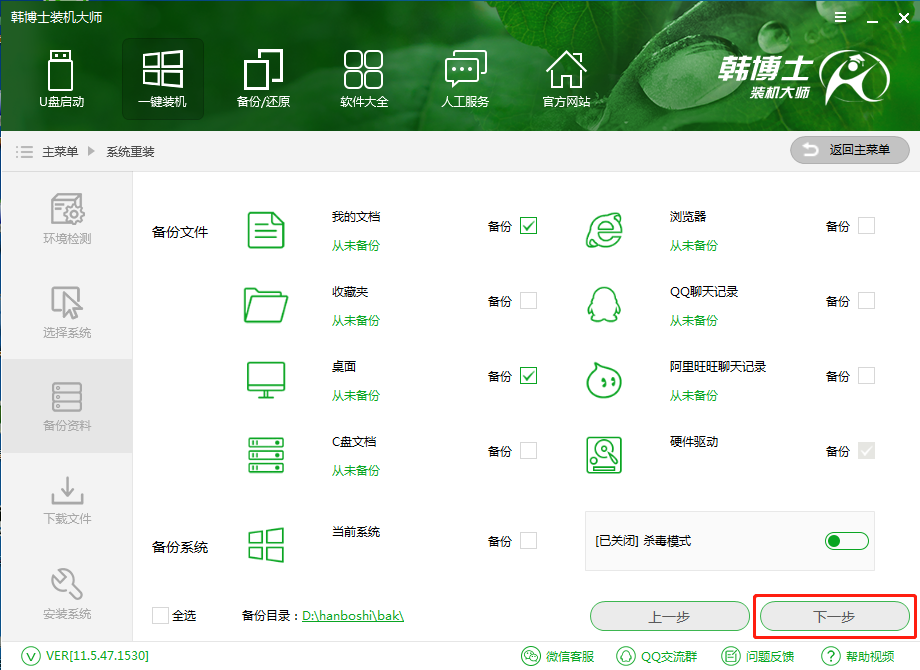The width and height of the screenshot is (920, 670).
Task: Open the D:\hanboshi\bak backup directory link
Action: pos(352,616)
